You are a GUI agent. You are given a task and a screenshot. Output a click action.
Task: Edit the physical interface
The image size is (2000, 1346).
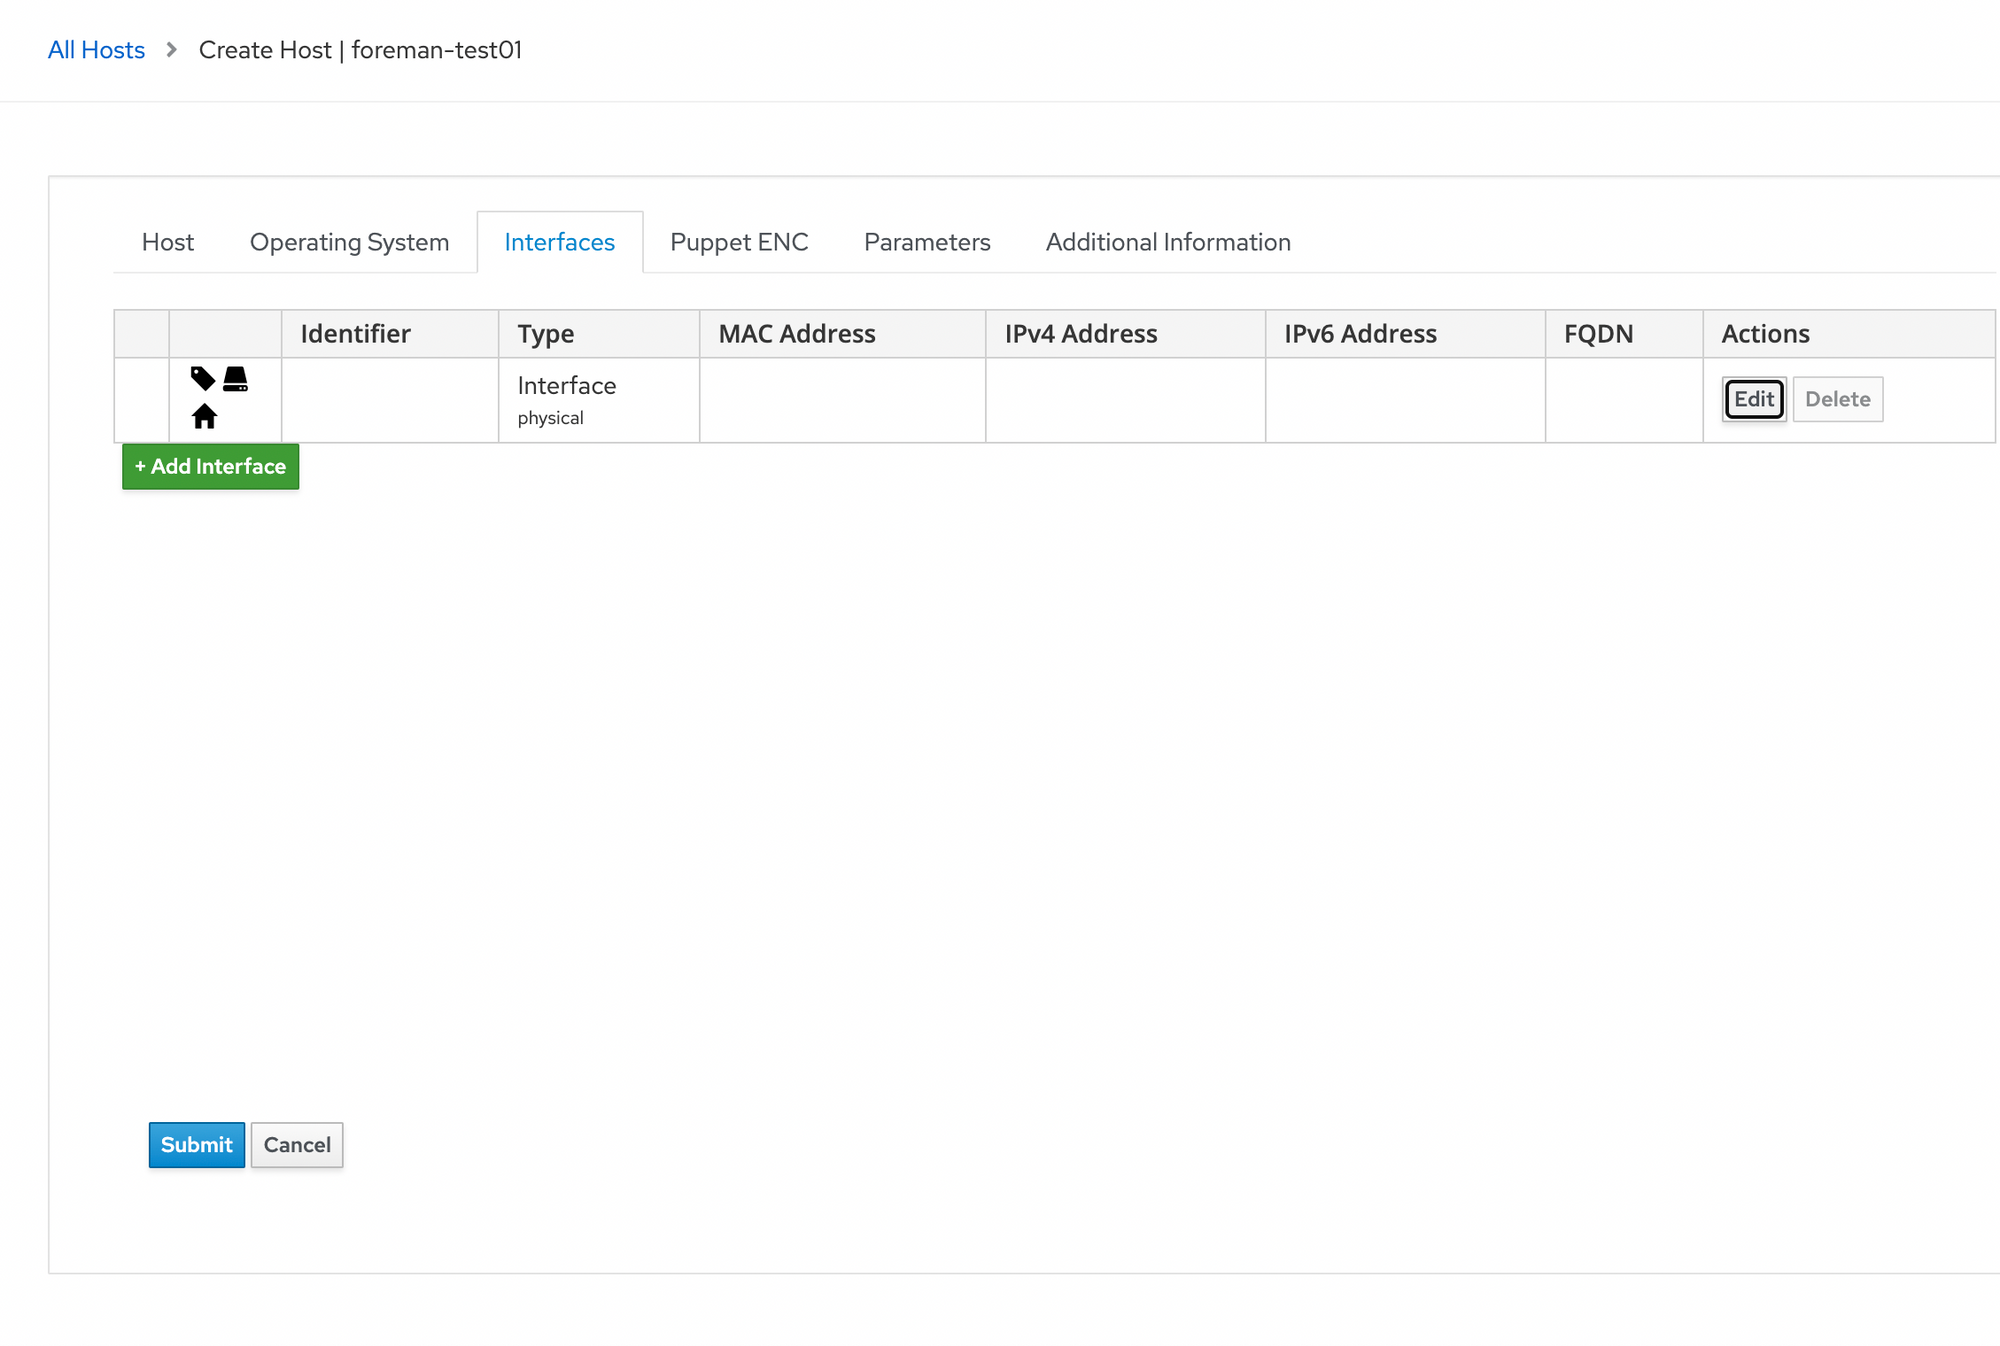(x=1753, y=399)
